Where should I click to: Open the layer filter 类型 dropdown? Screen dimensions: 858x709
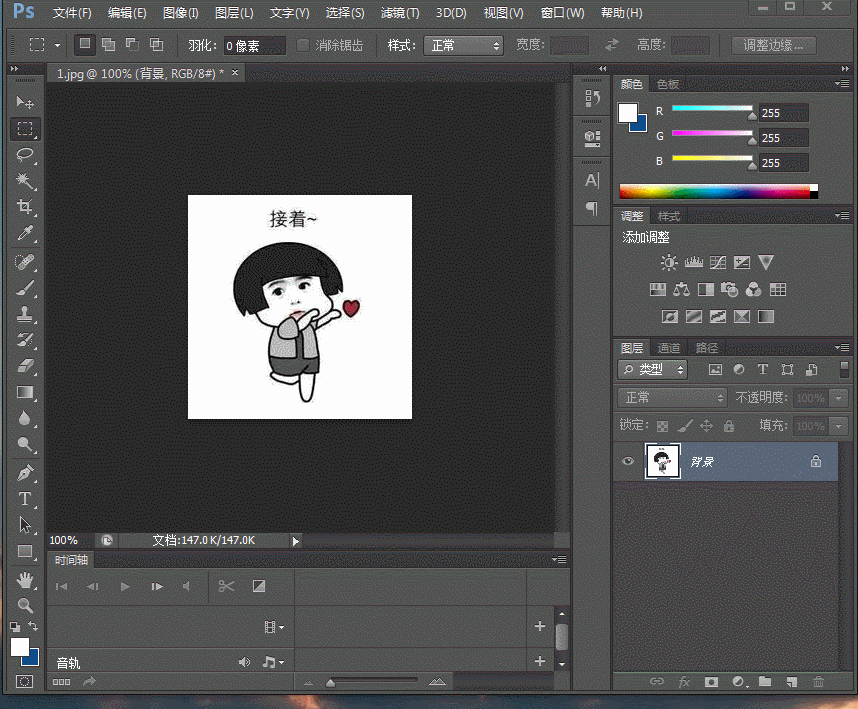pos(654,370)
